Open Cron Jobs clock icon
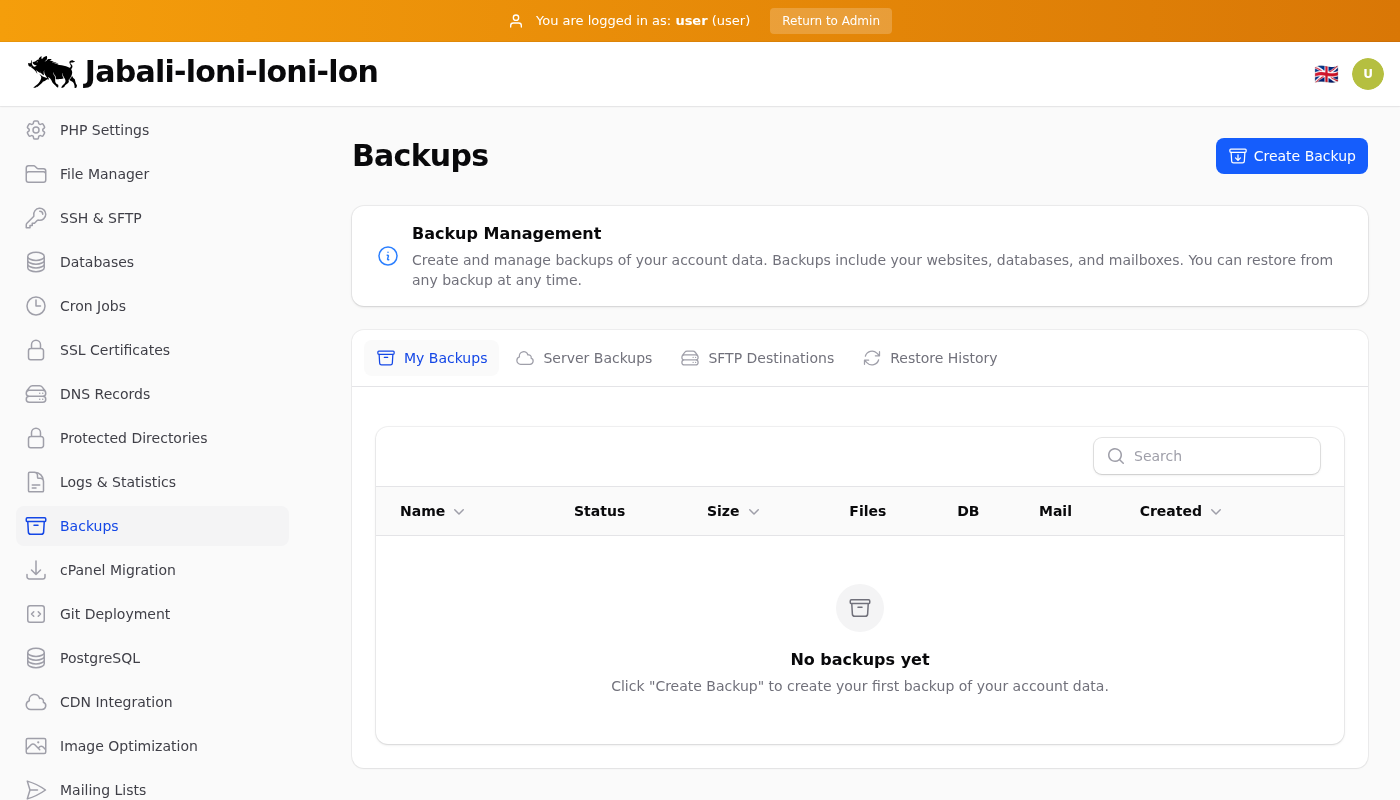This screenshot has width=1400, height=800. coord(36,306)
